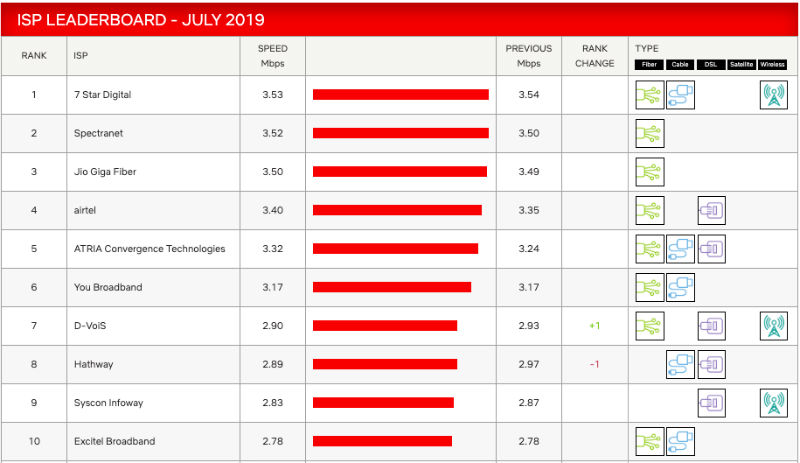Viewport: 800px width, 463px height.
Task: Click the Fiber icon in Jio Giga Fiber row
Action: pos(649,172)
